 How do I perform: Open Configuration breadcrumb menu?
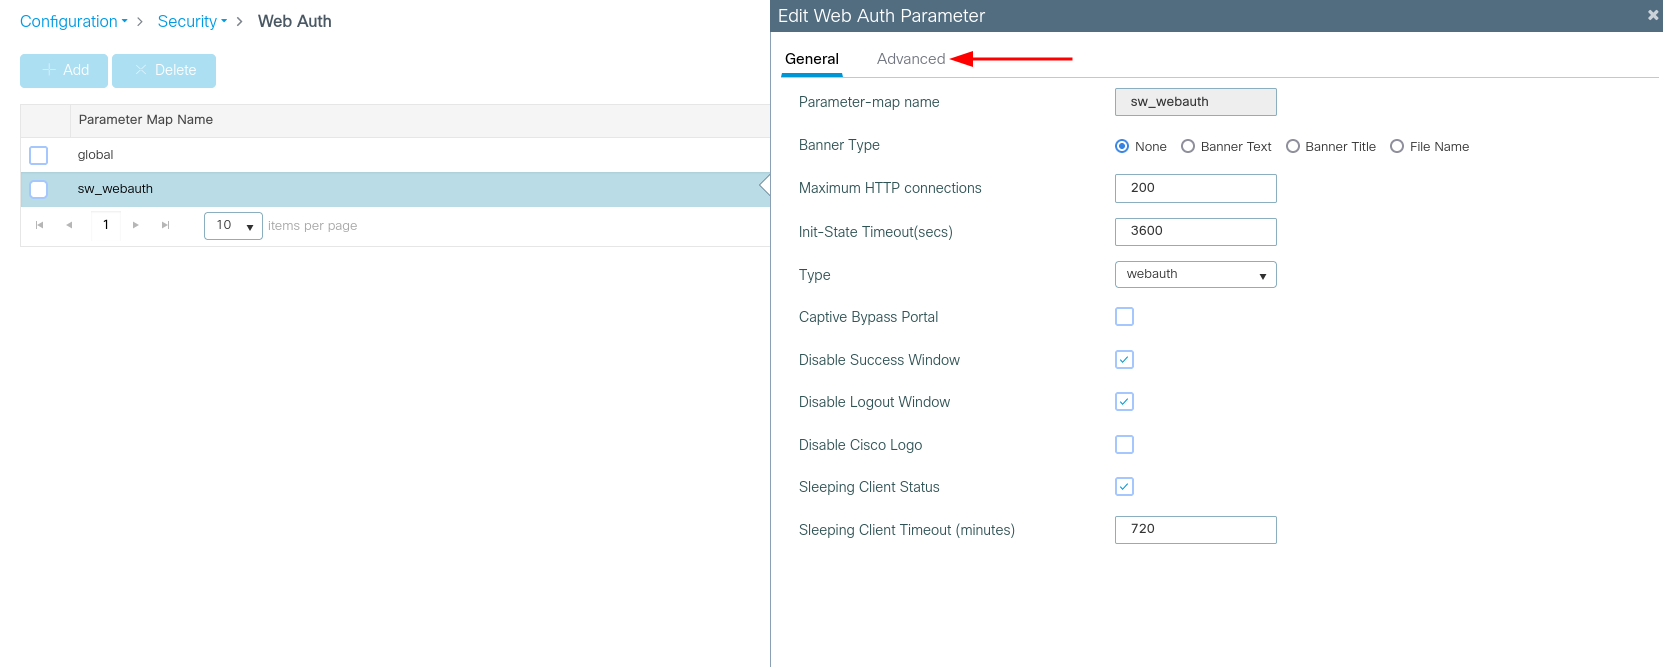click(73, 21)
